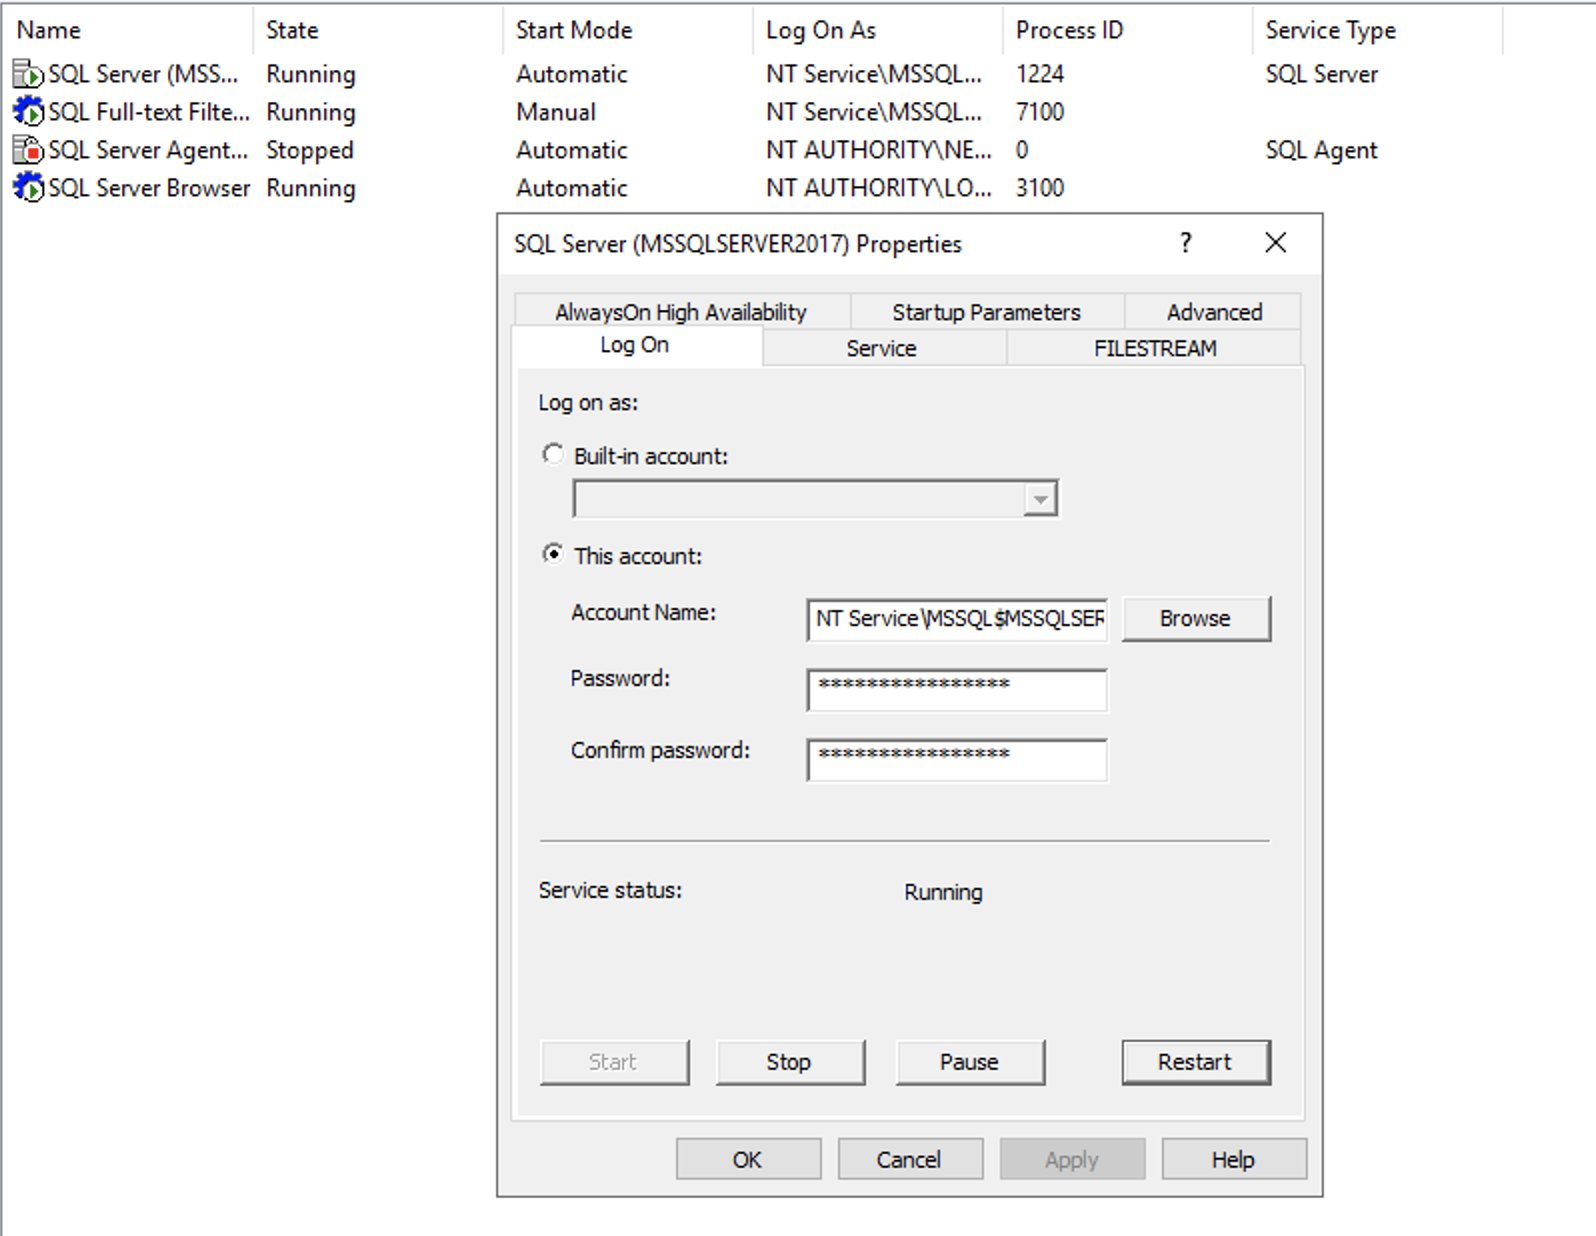Image resolution: width=1596 pixels, height=1236 pixels.
Task: Click the Password input field
Action: [957, 689]
